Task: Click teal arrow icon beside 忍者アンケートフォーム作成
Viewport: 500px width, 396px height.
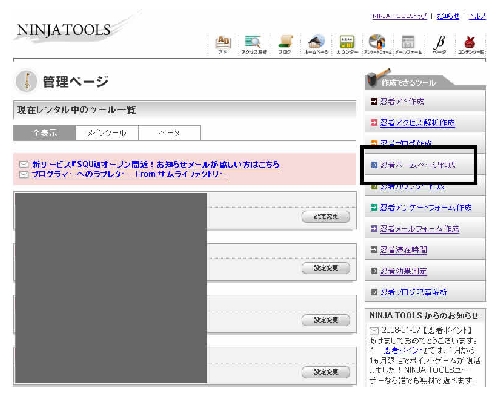Action: 374,207
